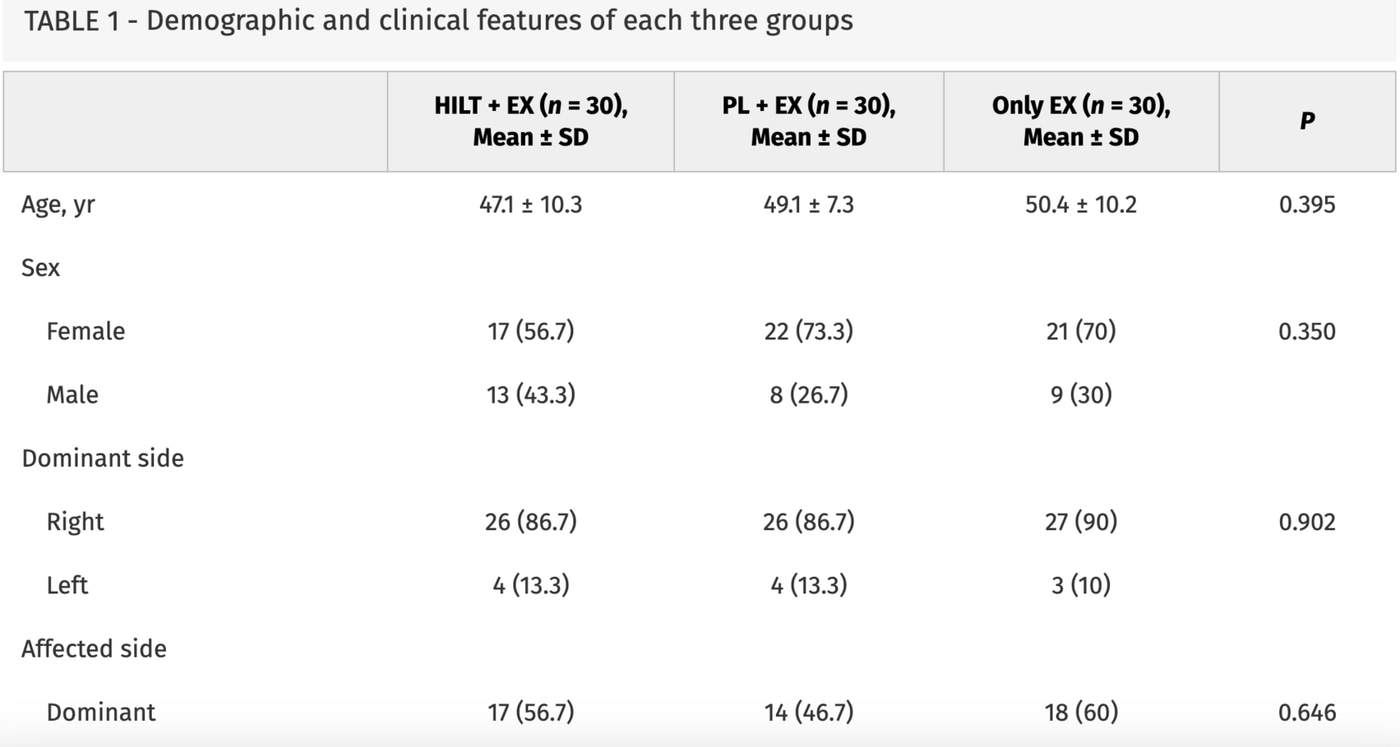
Task: Click the Female row label
Action: tap(86, 331)
